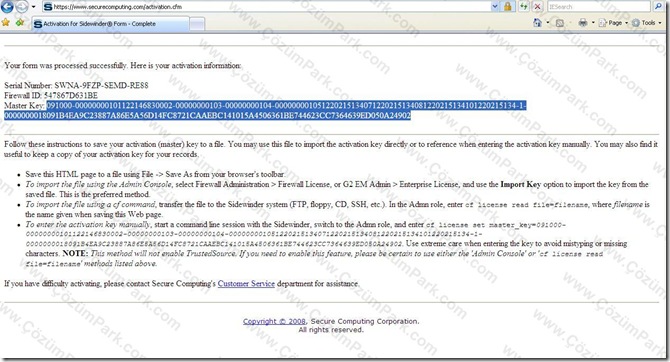The height and width of the screenshot is (362, 670).
Task: Click 'Secure Computing Corporation.' footer text
Action: point(365,321)
